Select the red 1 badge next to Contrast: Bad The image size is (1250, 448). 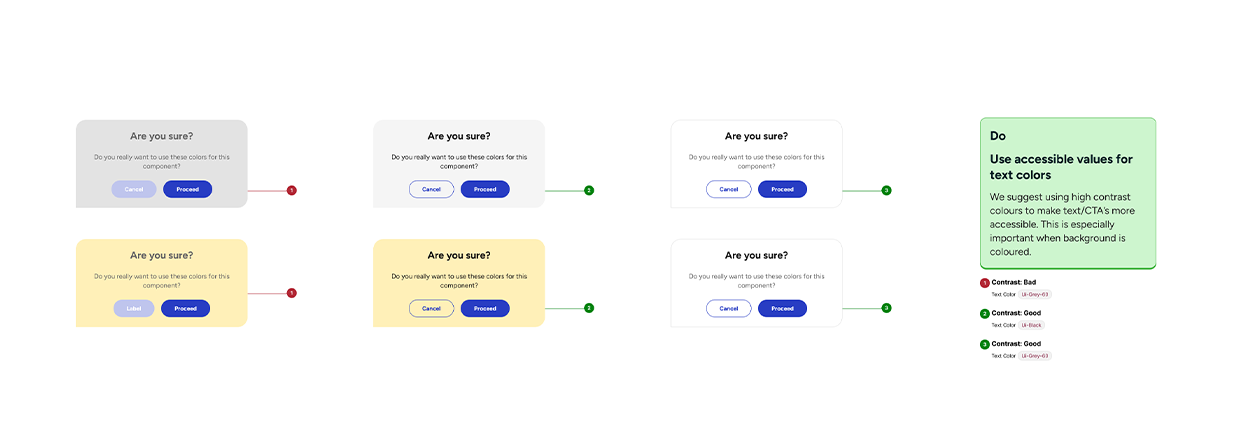click(x=985, y=283)
